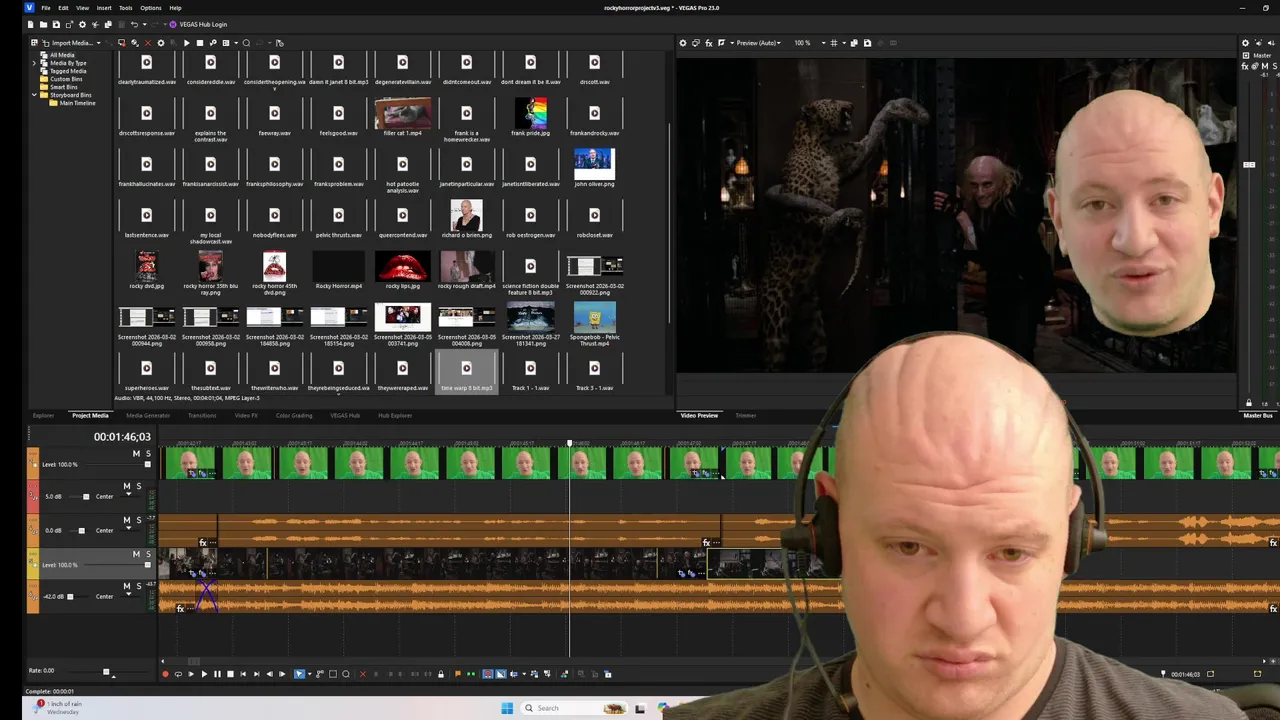1280x720 pixels.
Task: Save the project with the disk icon
Action: tap(56, 24)
